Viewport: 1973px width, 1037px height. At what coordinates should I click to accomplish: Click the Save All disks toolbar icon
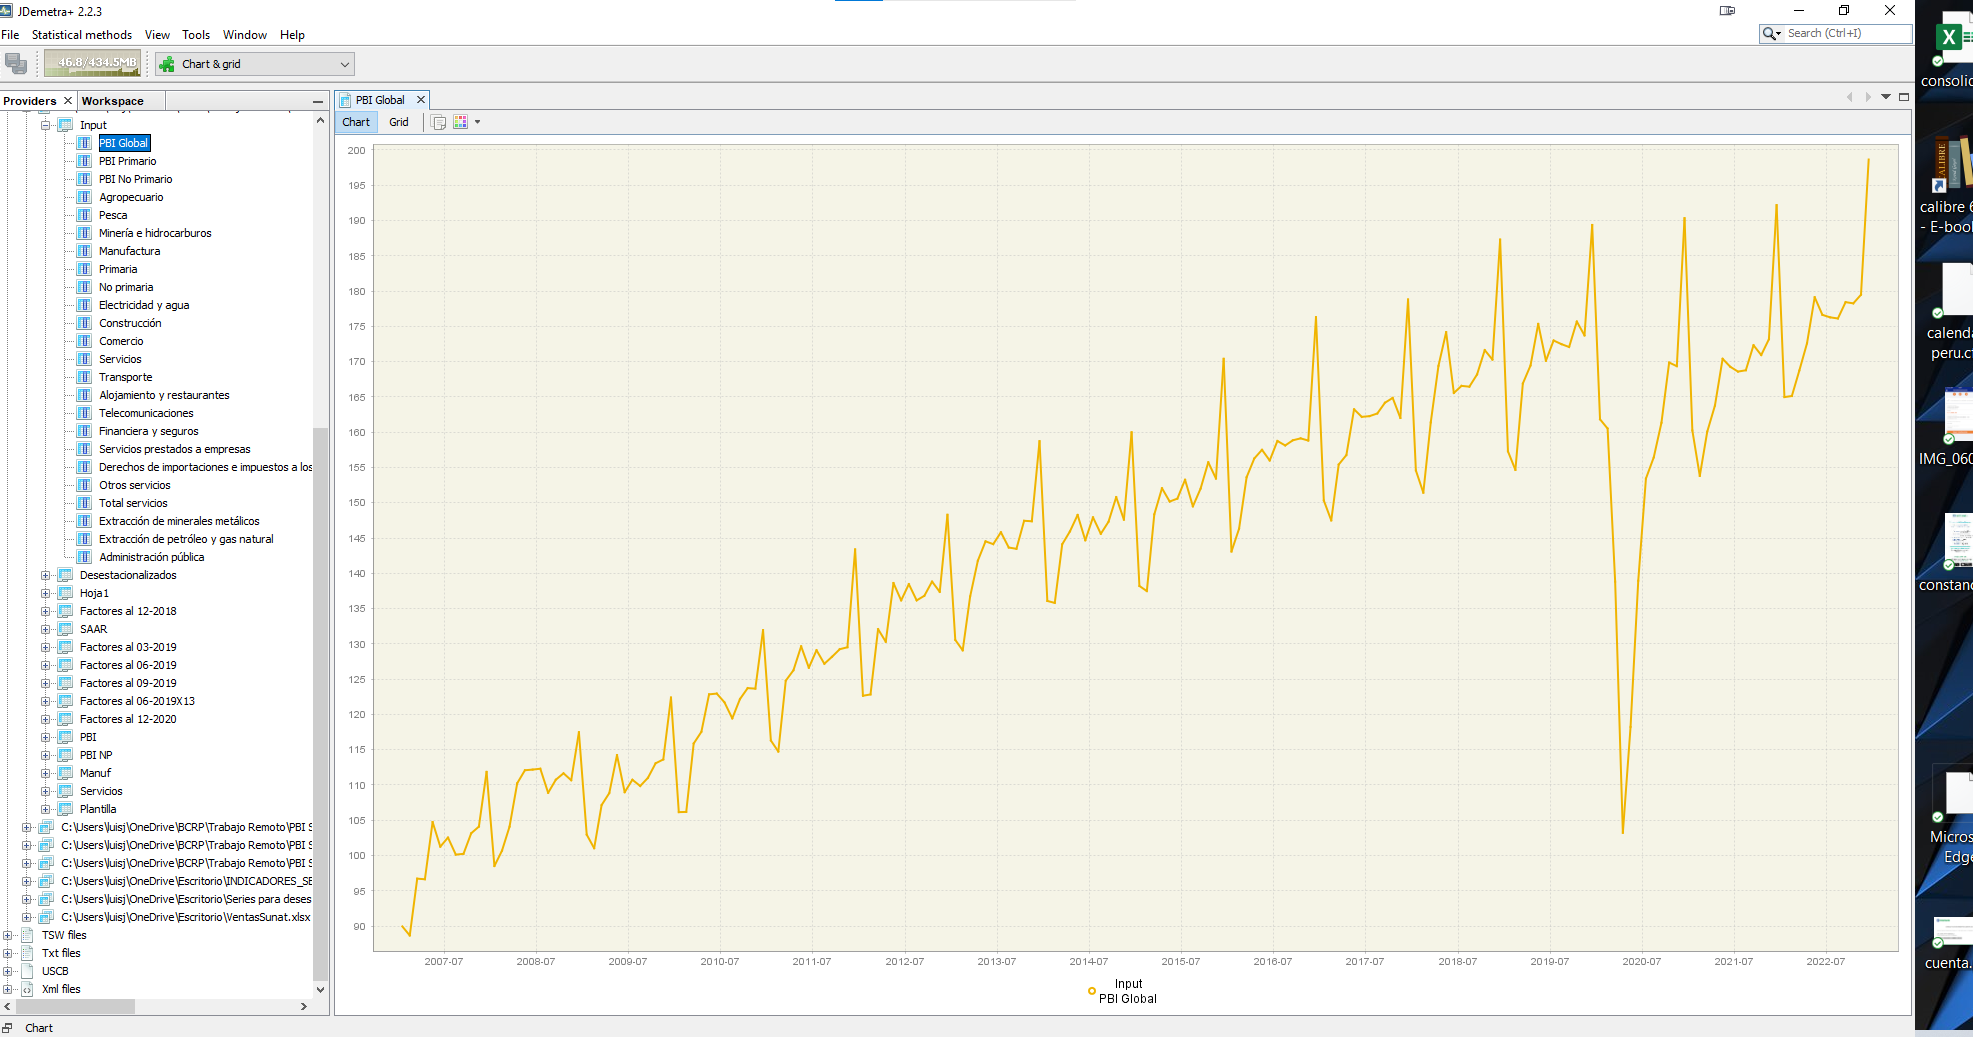coord(16,64)
